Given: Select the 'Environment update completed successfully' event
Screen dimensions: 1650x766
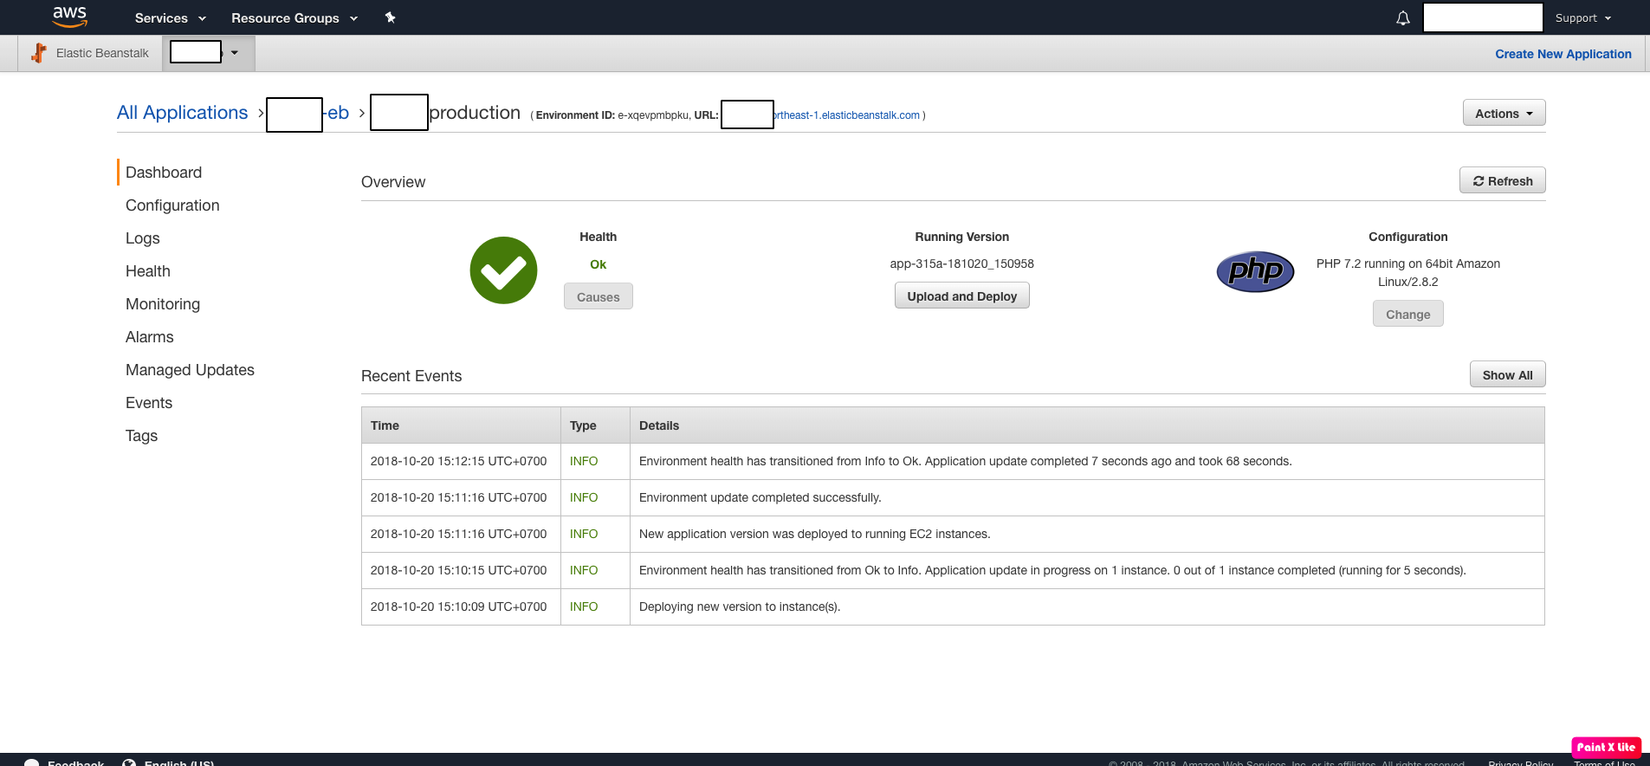Looking at the screenshot, I should [760, 498].
